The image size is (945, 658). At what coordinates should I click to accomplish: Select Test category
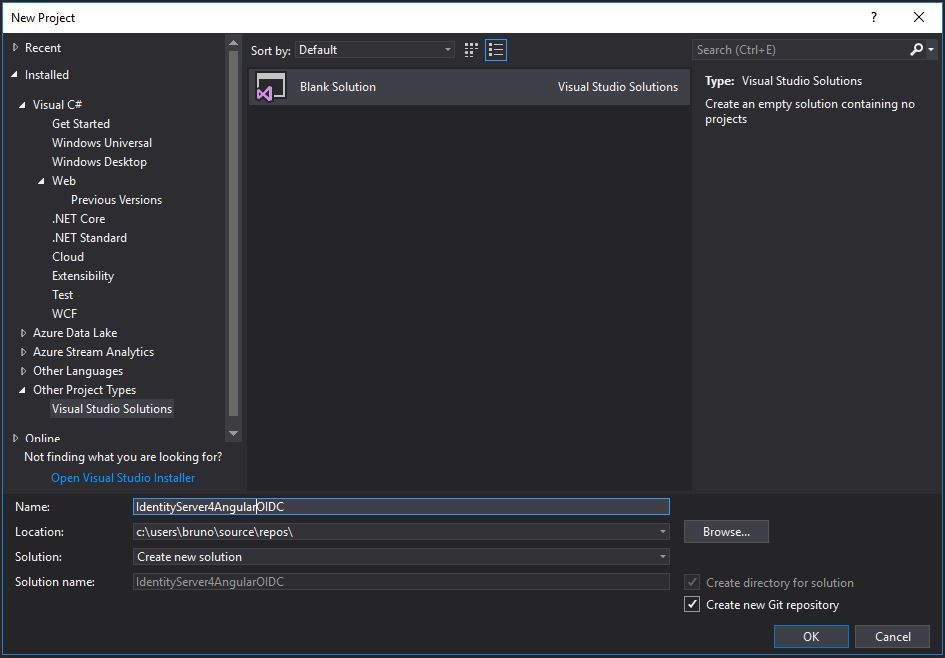pos(63,295)
